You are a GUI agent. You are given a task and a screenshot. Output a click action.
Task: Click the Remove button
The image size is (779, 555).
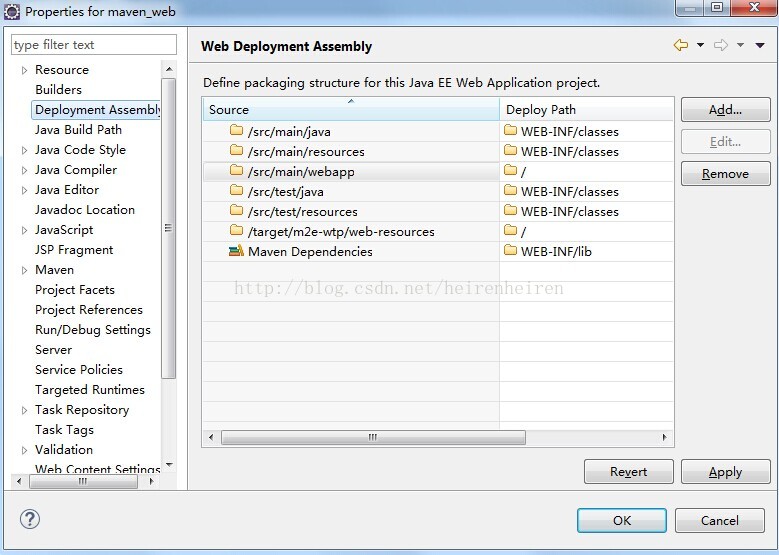click(725, 173)
